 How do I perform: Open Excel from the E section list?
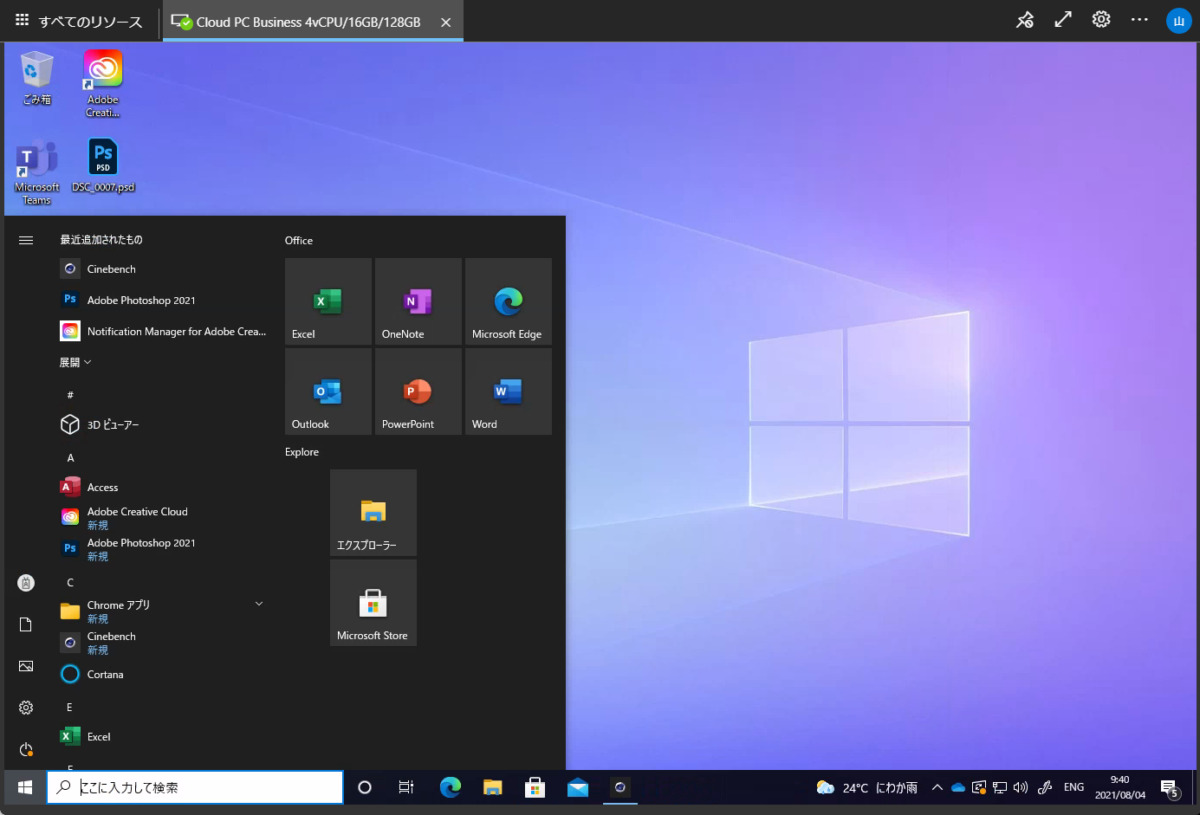coord(163,736)
